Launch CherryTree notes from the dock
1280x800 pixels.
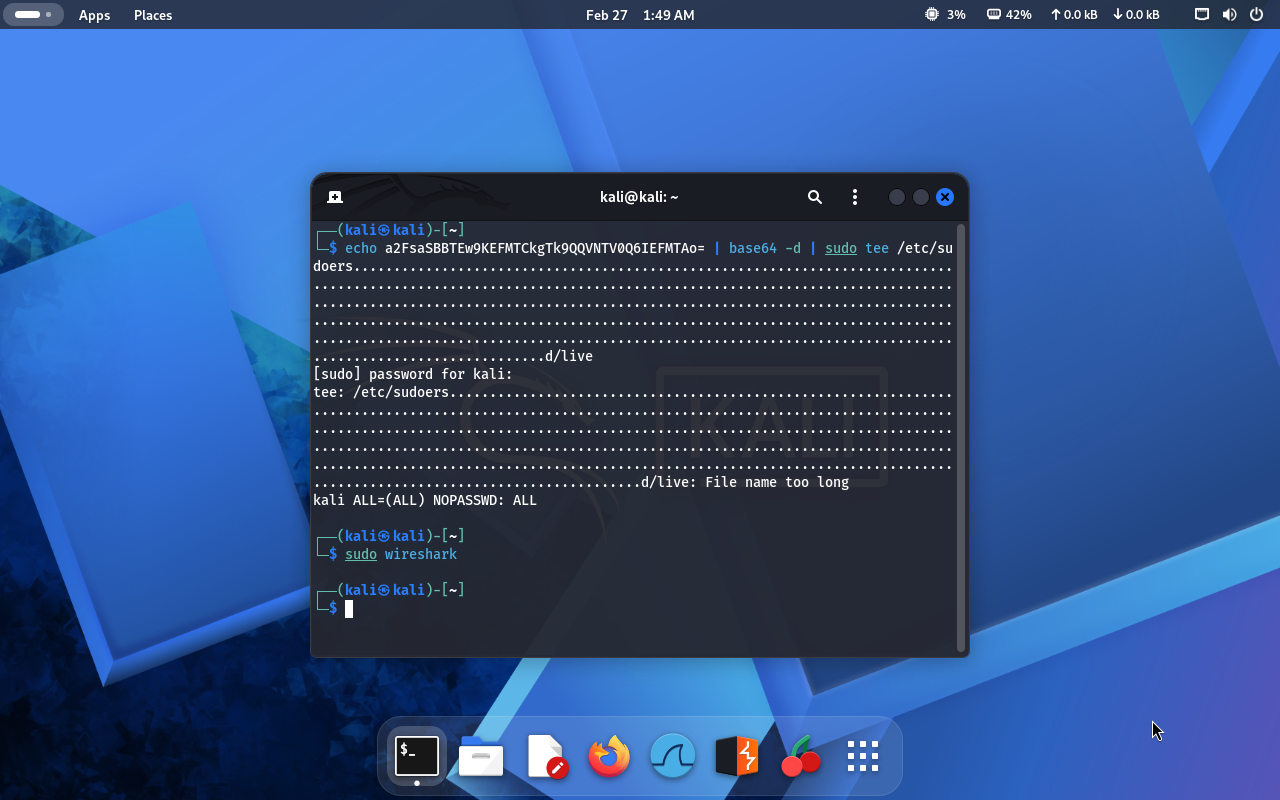tap(800, 756)
